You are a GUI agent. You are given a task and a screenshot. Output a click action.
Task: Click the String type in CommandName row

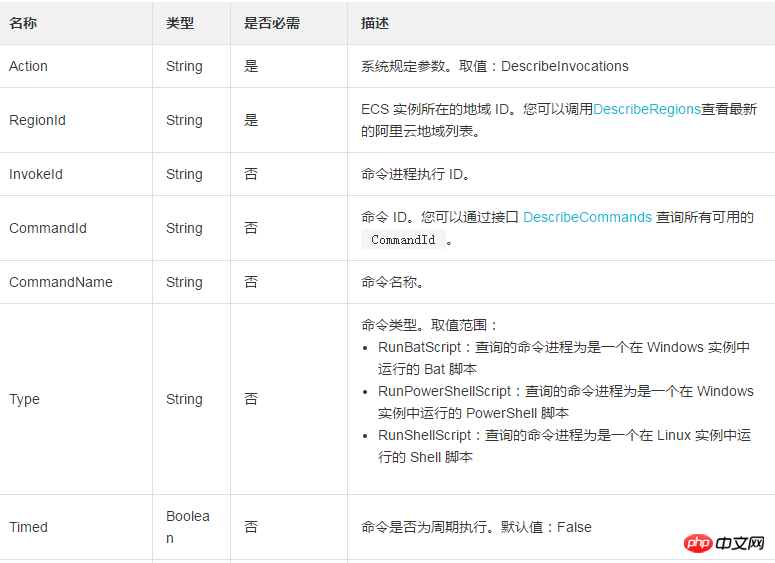click(184, 282)
